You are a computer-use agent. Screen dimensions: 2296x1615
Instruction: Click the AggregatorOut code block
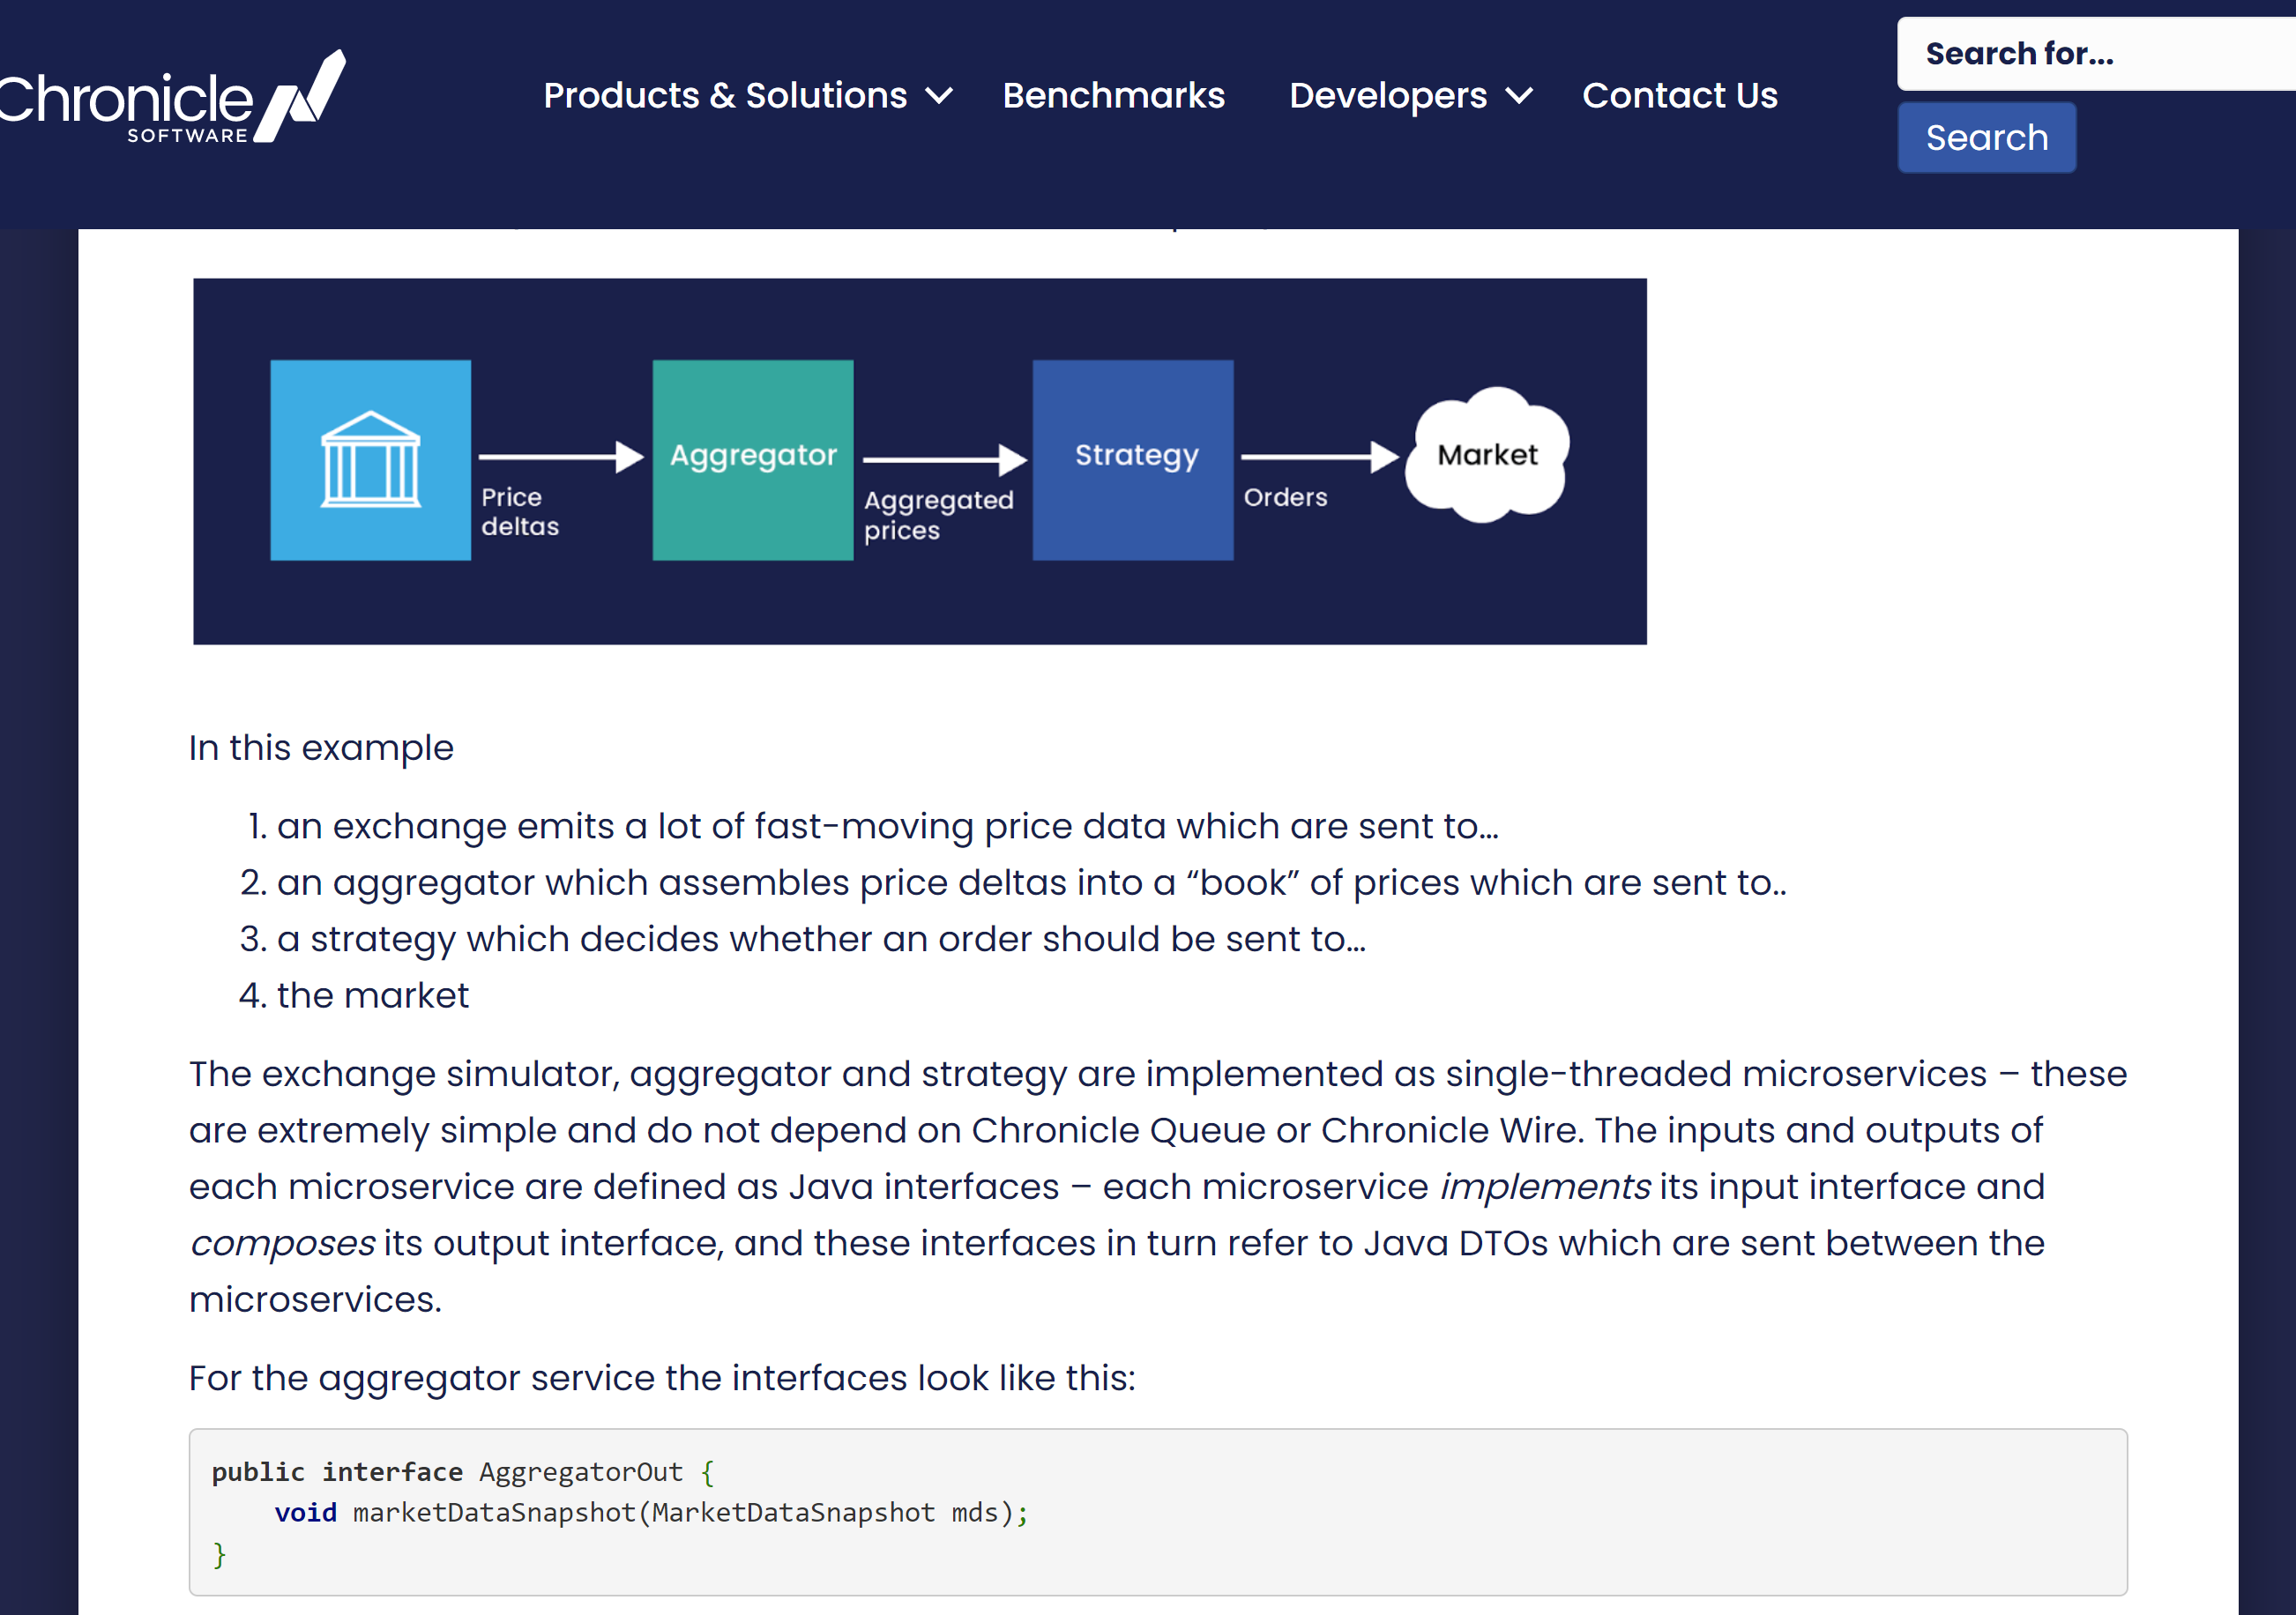(1157, 1511)
